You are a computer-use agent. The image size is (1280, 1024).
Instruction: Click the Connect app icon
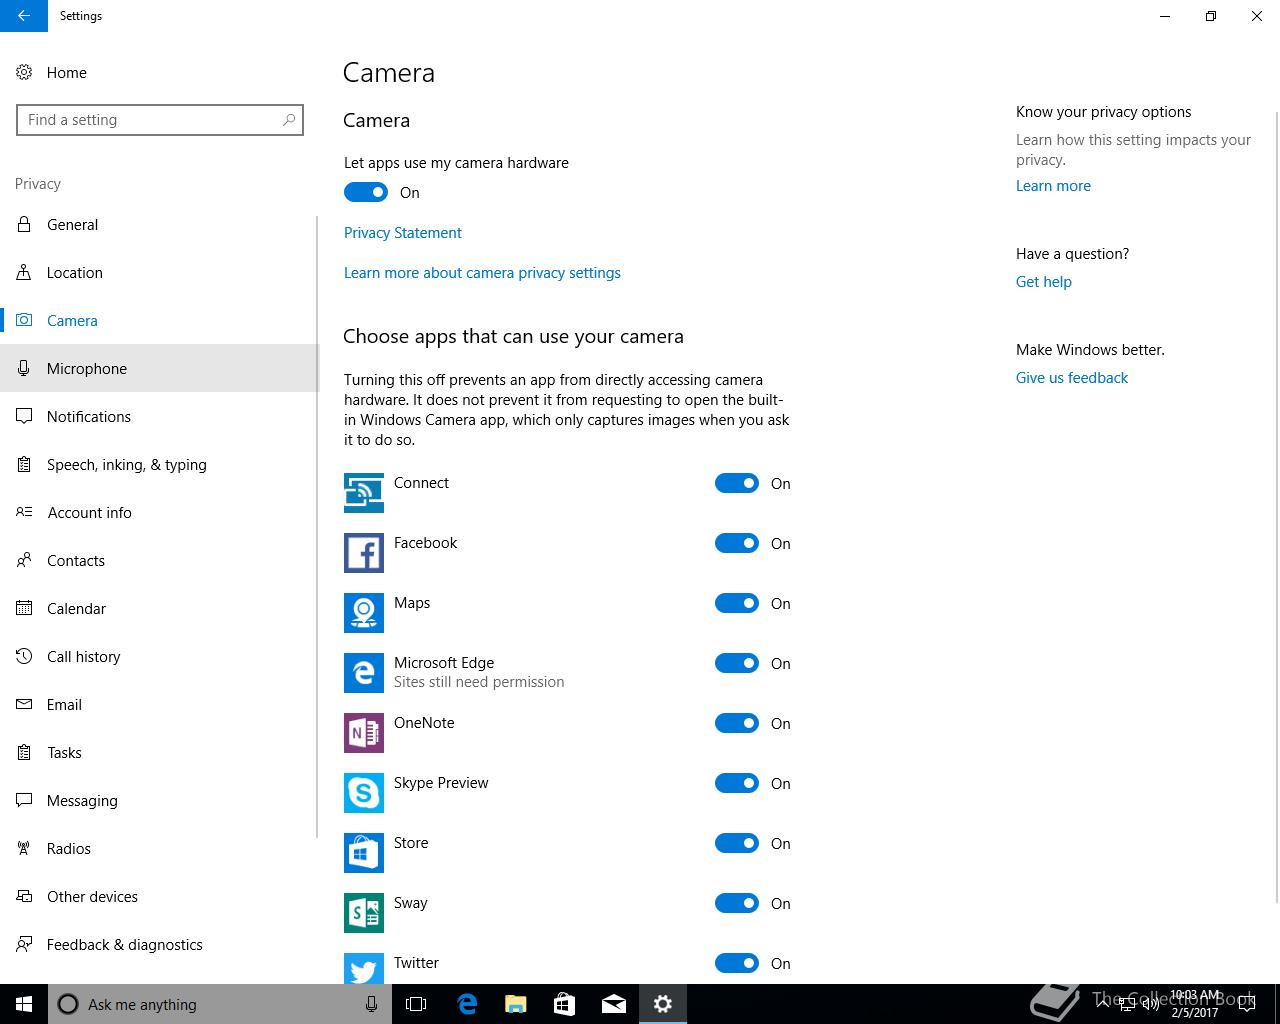364,493
